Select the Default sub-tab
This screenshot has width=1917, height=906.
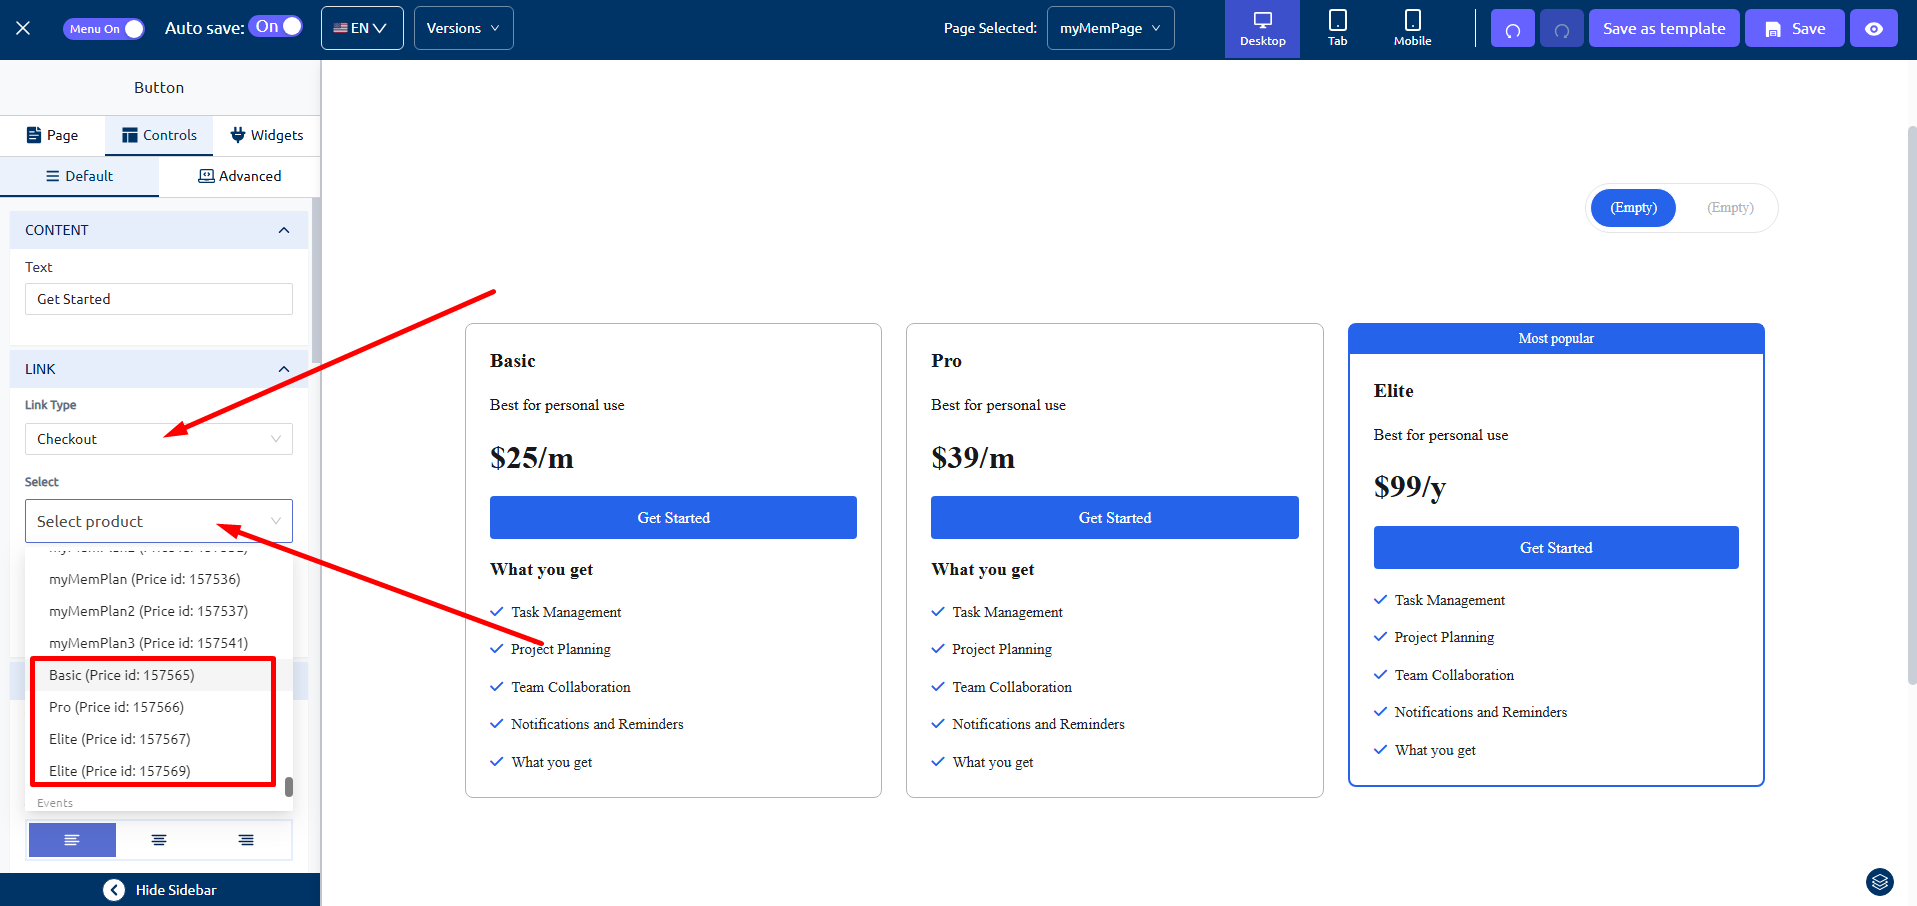[79, 176]
